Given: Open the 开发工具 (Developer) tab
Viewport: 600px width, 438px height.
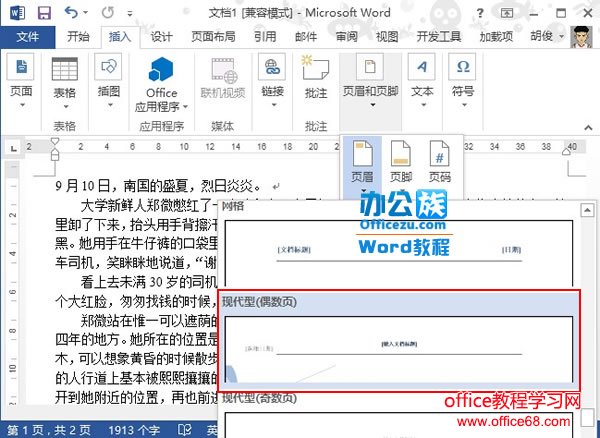Looking at the screenshot, I should click(x=439, y=37).
